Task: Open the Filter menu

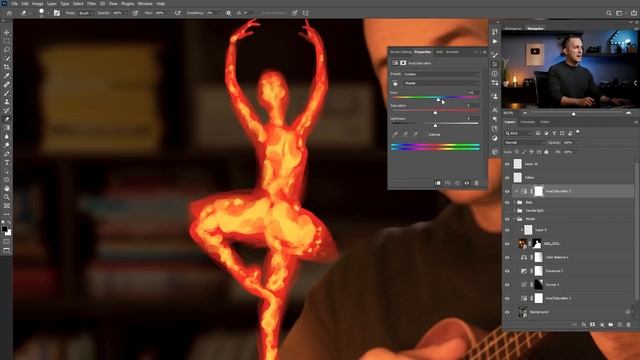Action: pos(91,4)
